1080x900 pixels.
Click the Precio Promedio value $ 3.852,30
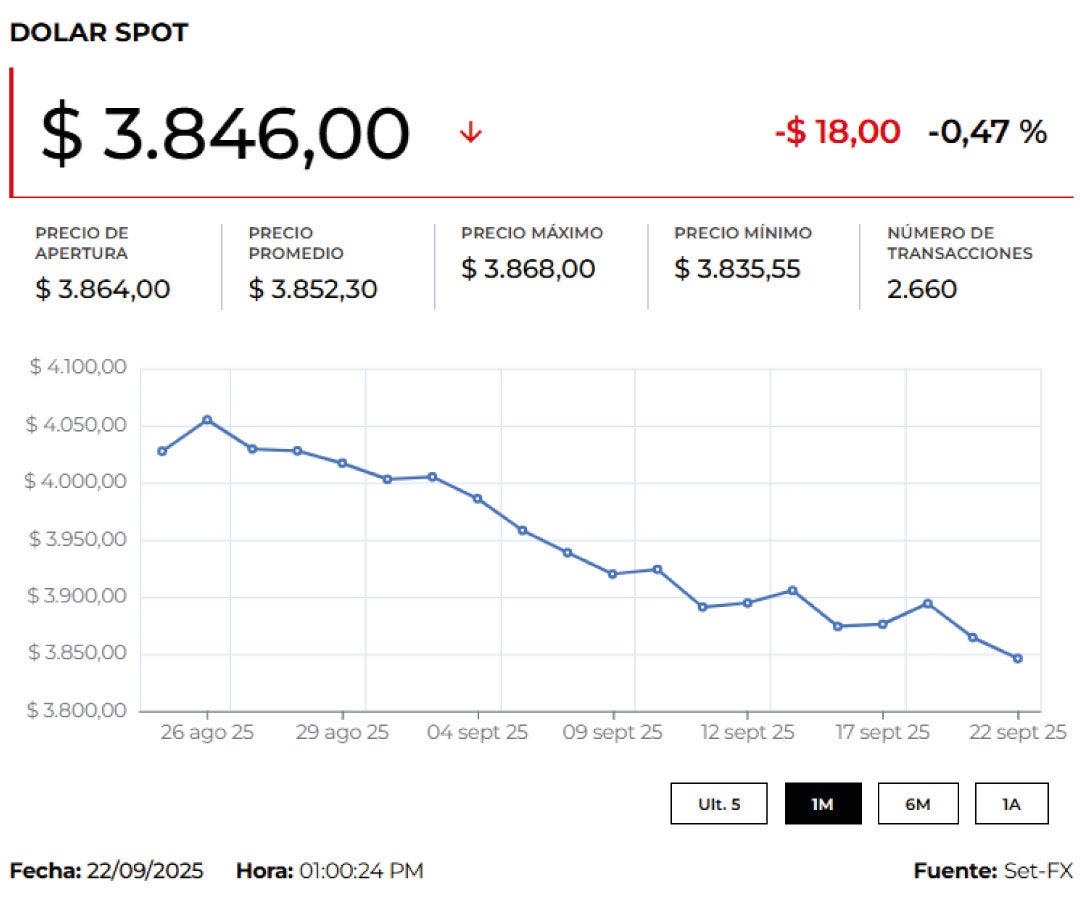[313, 290]
